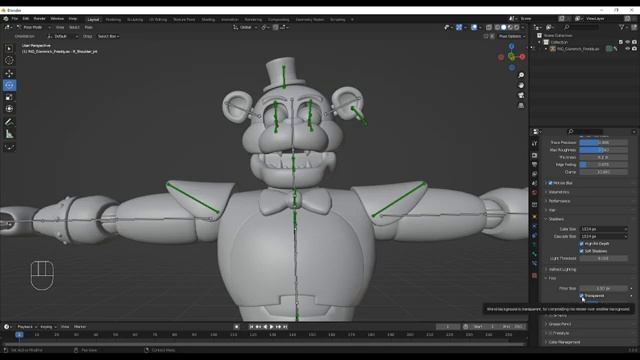Image resolution: width=640 pixels, height=360 pixels.
Task: Select the Rotate tool
Action: click(x=9, y=85)
